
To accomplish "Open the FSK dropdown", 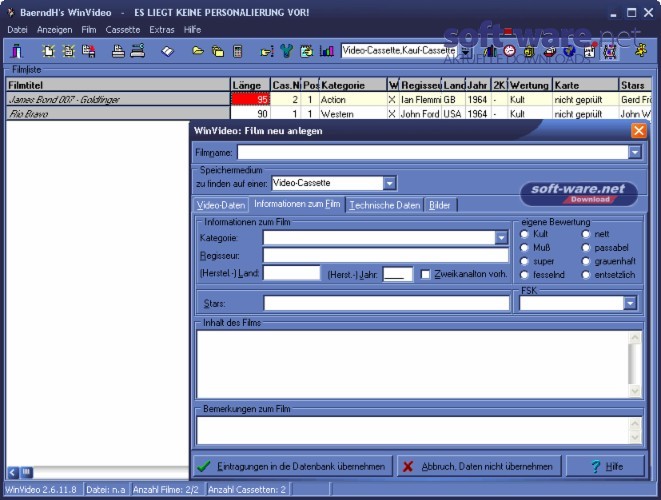I will 630,304.
